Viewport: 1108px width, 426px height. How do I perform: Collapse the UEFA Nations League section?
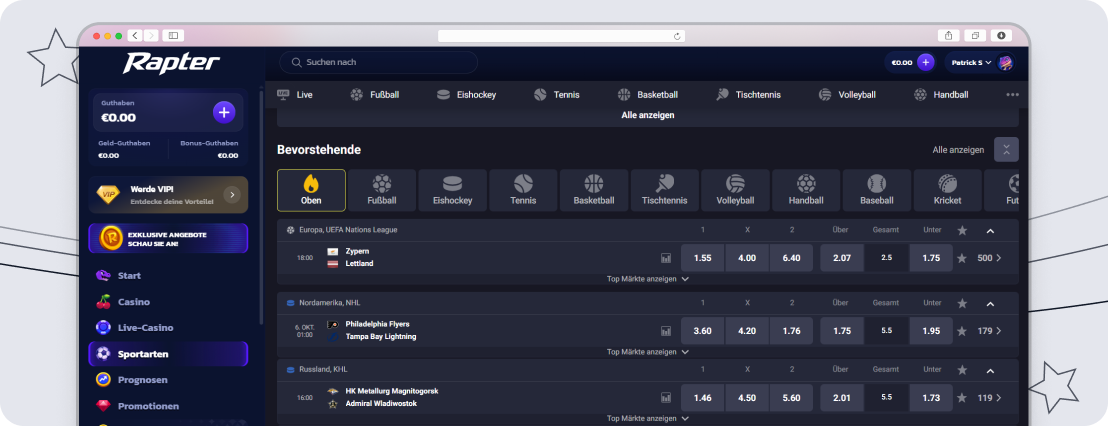[x=990, y=230]
